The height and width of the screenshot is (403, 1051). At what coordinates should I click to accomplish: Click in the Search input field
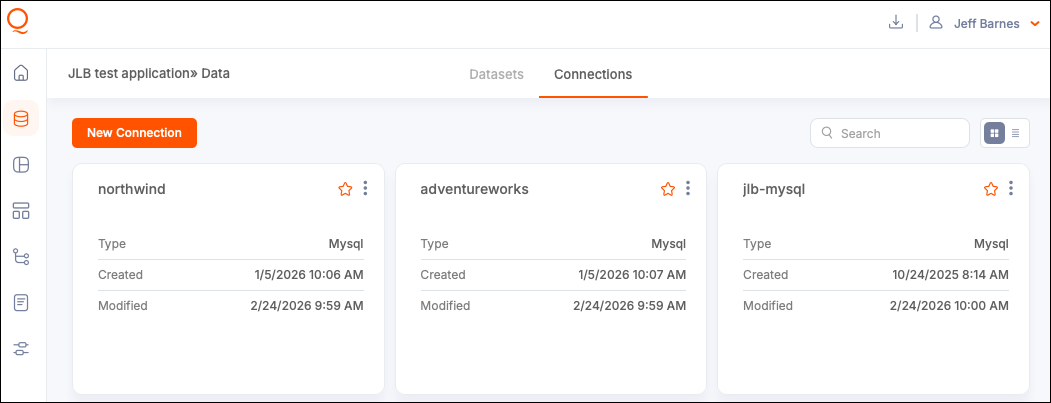(x=890, y=133)
